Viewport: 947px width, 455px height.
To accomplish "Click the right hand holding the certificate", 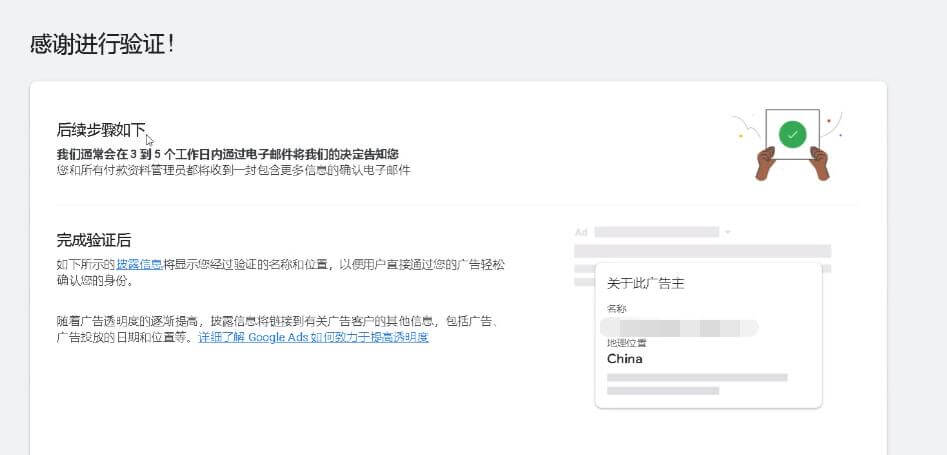I will tap(820, 163).
